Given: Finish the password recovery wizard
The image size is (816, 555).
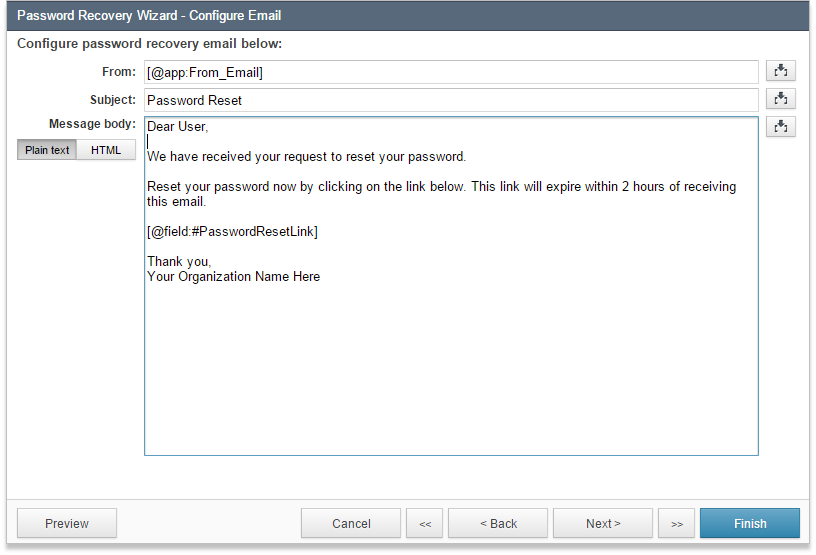Looking at the screenshot, I should click(x=750, y=523).
